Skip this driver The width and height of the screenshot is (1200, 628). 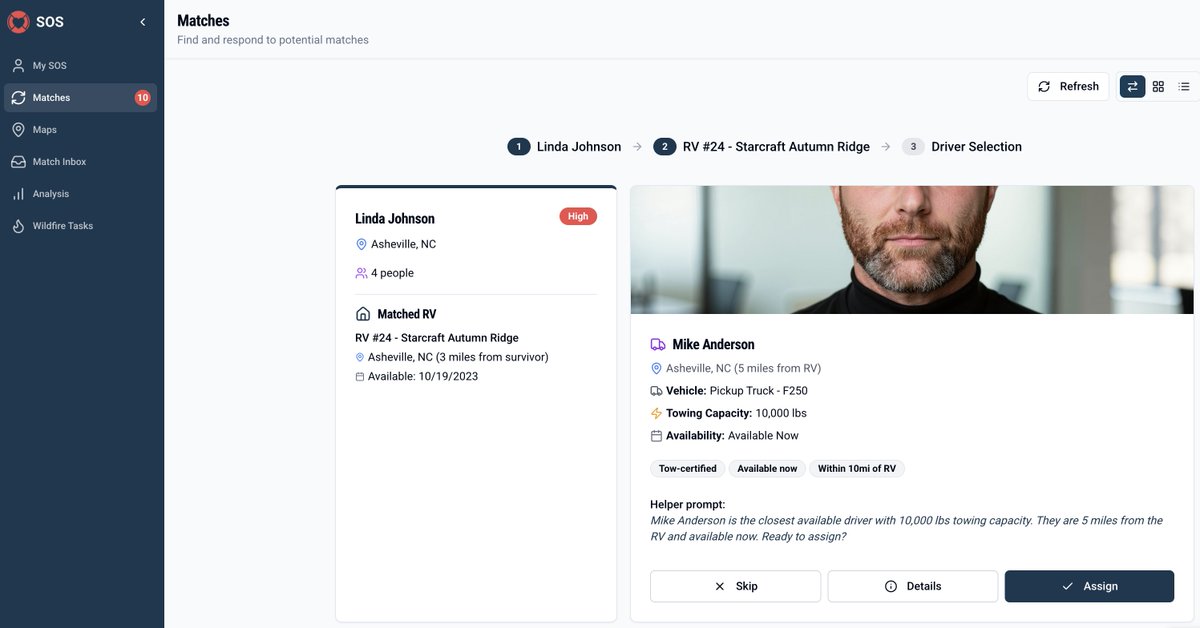(x=735, y=587)
